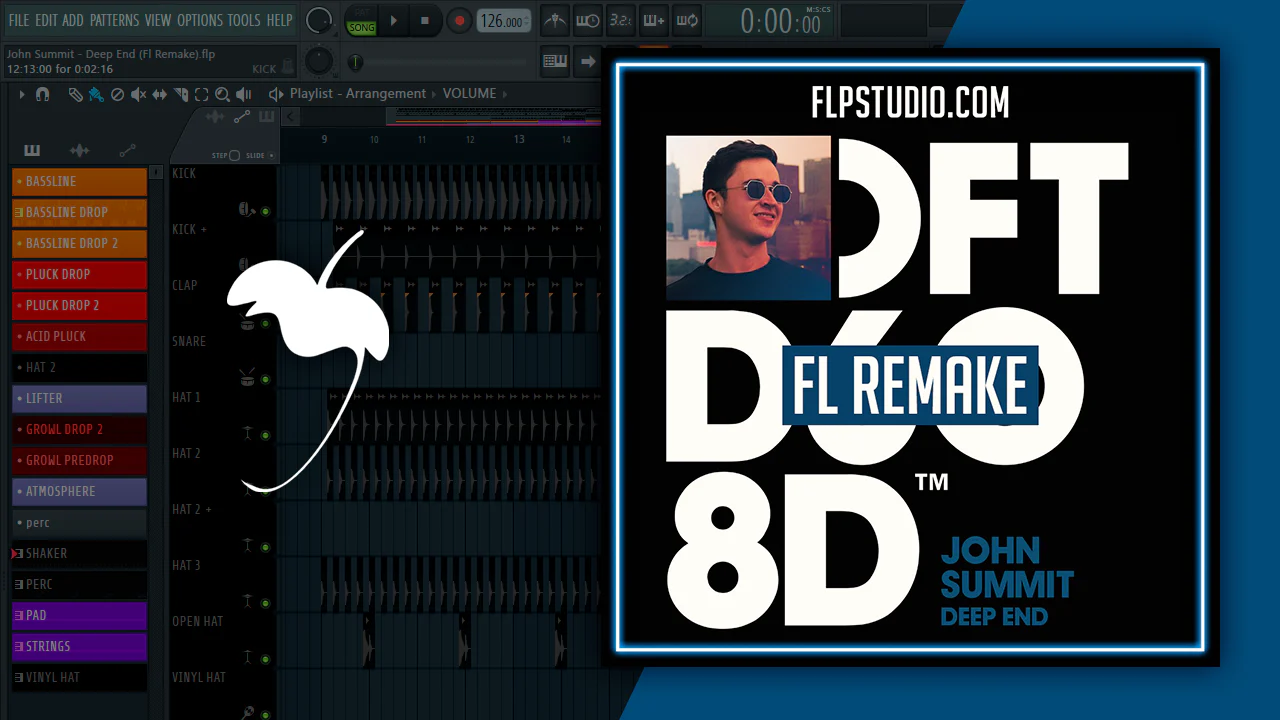Open the magnet snap options
This screenshot has width=1280, height=720.
pos(42,94)
